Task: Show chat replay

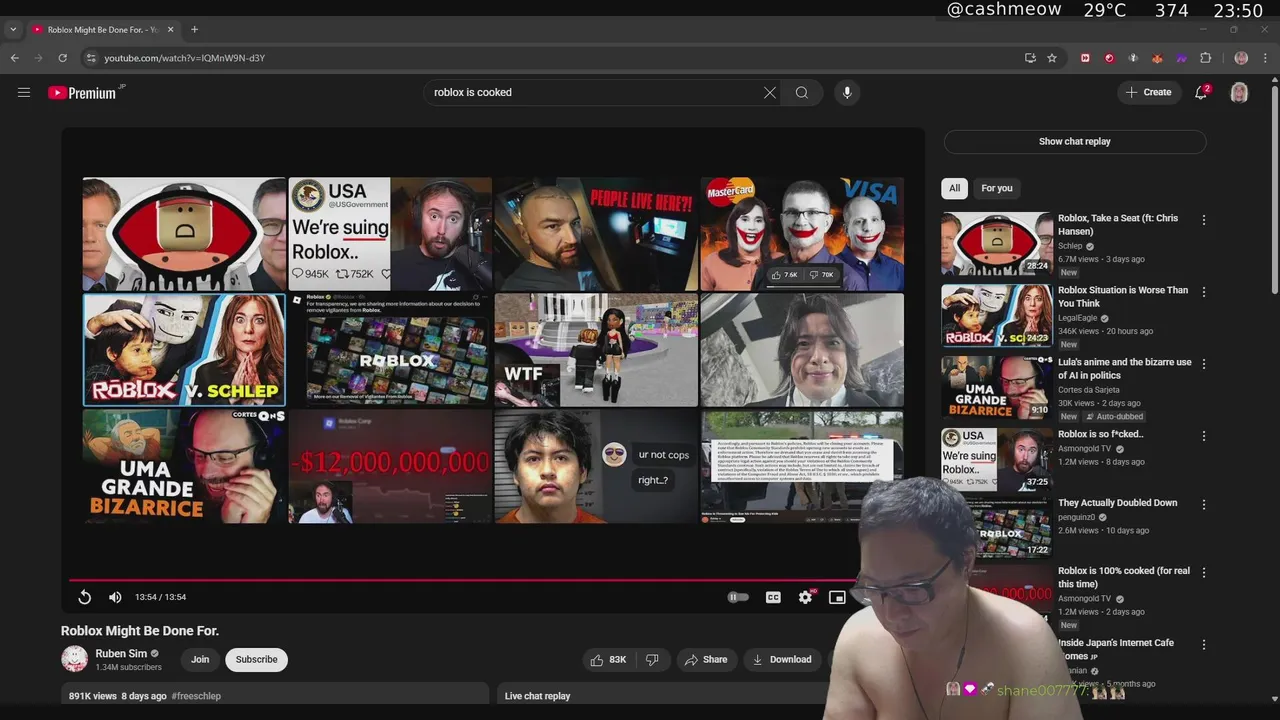Action: [x=1075, y=141]
